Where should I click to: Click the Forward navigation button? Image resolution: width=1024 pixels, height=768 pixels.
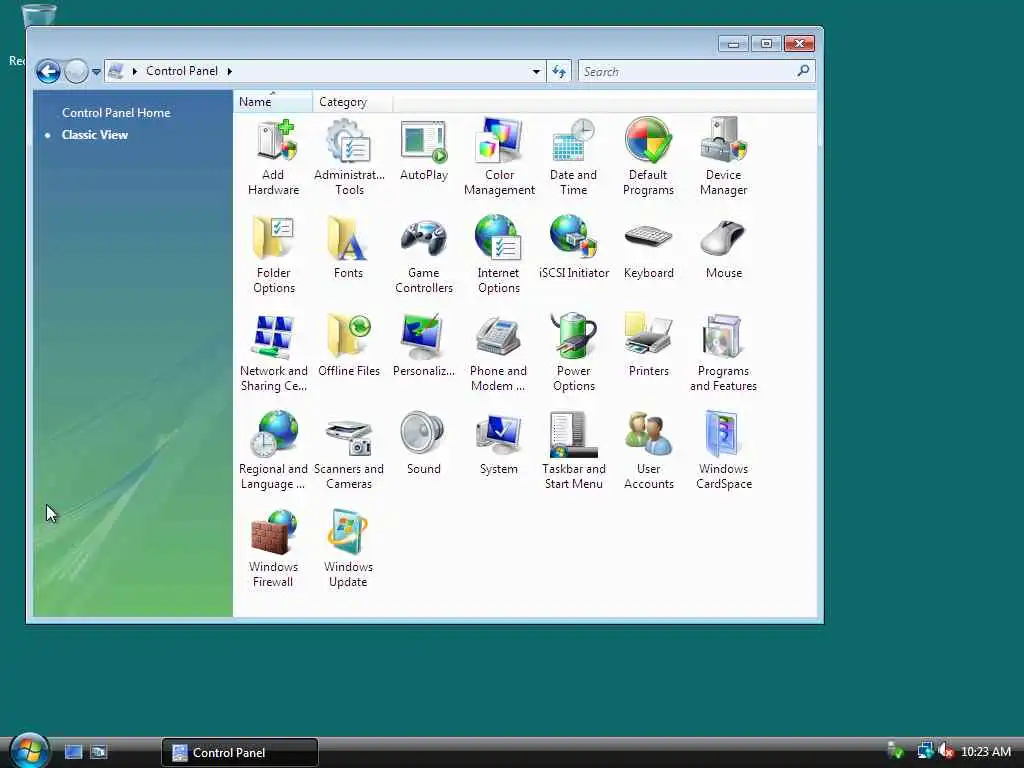point(76,71)
